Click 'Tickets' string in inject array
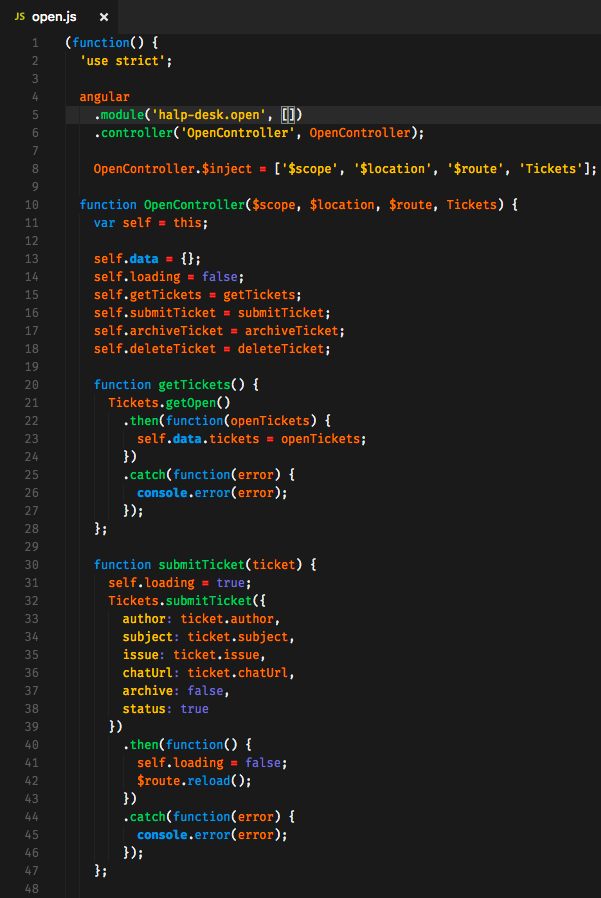Image resolution: width=601 pixels, height=898 pixels. 551,169
